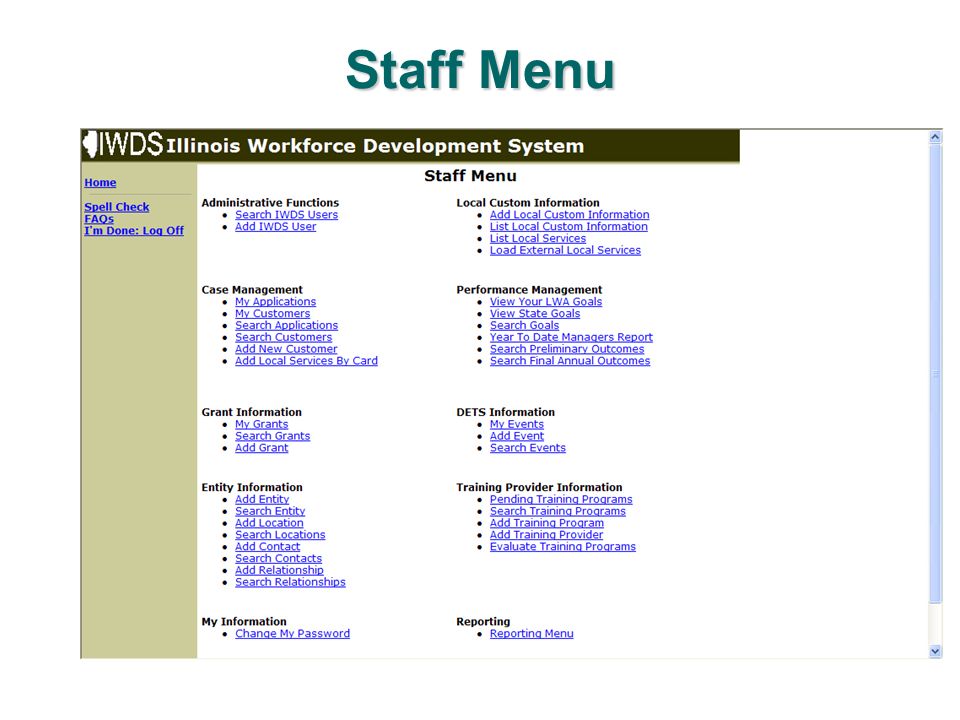Open My Events link

pyautogui.click(x=517, y=424)
